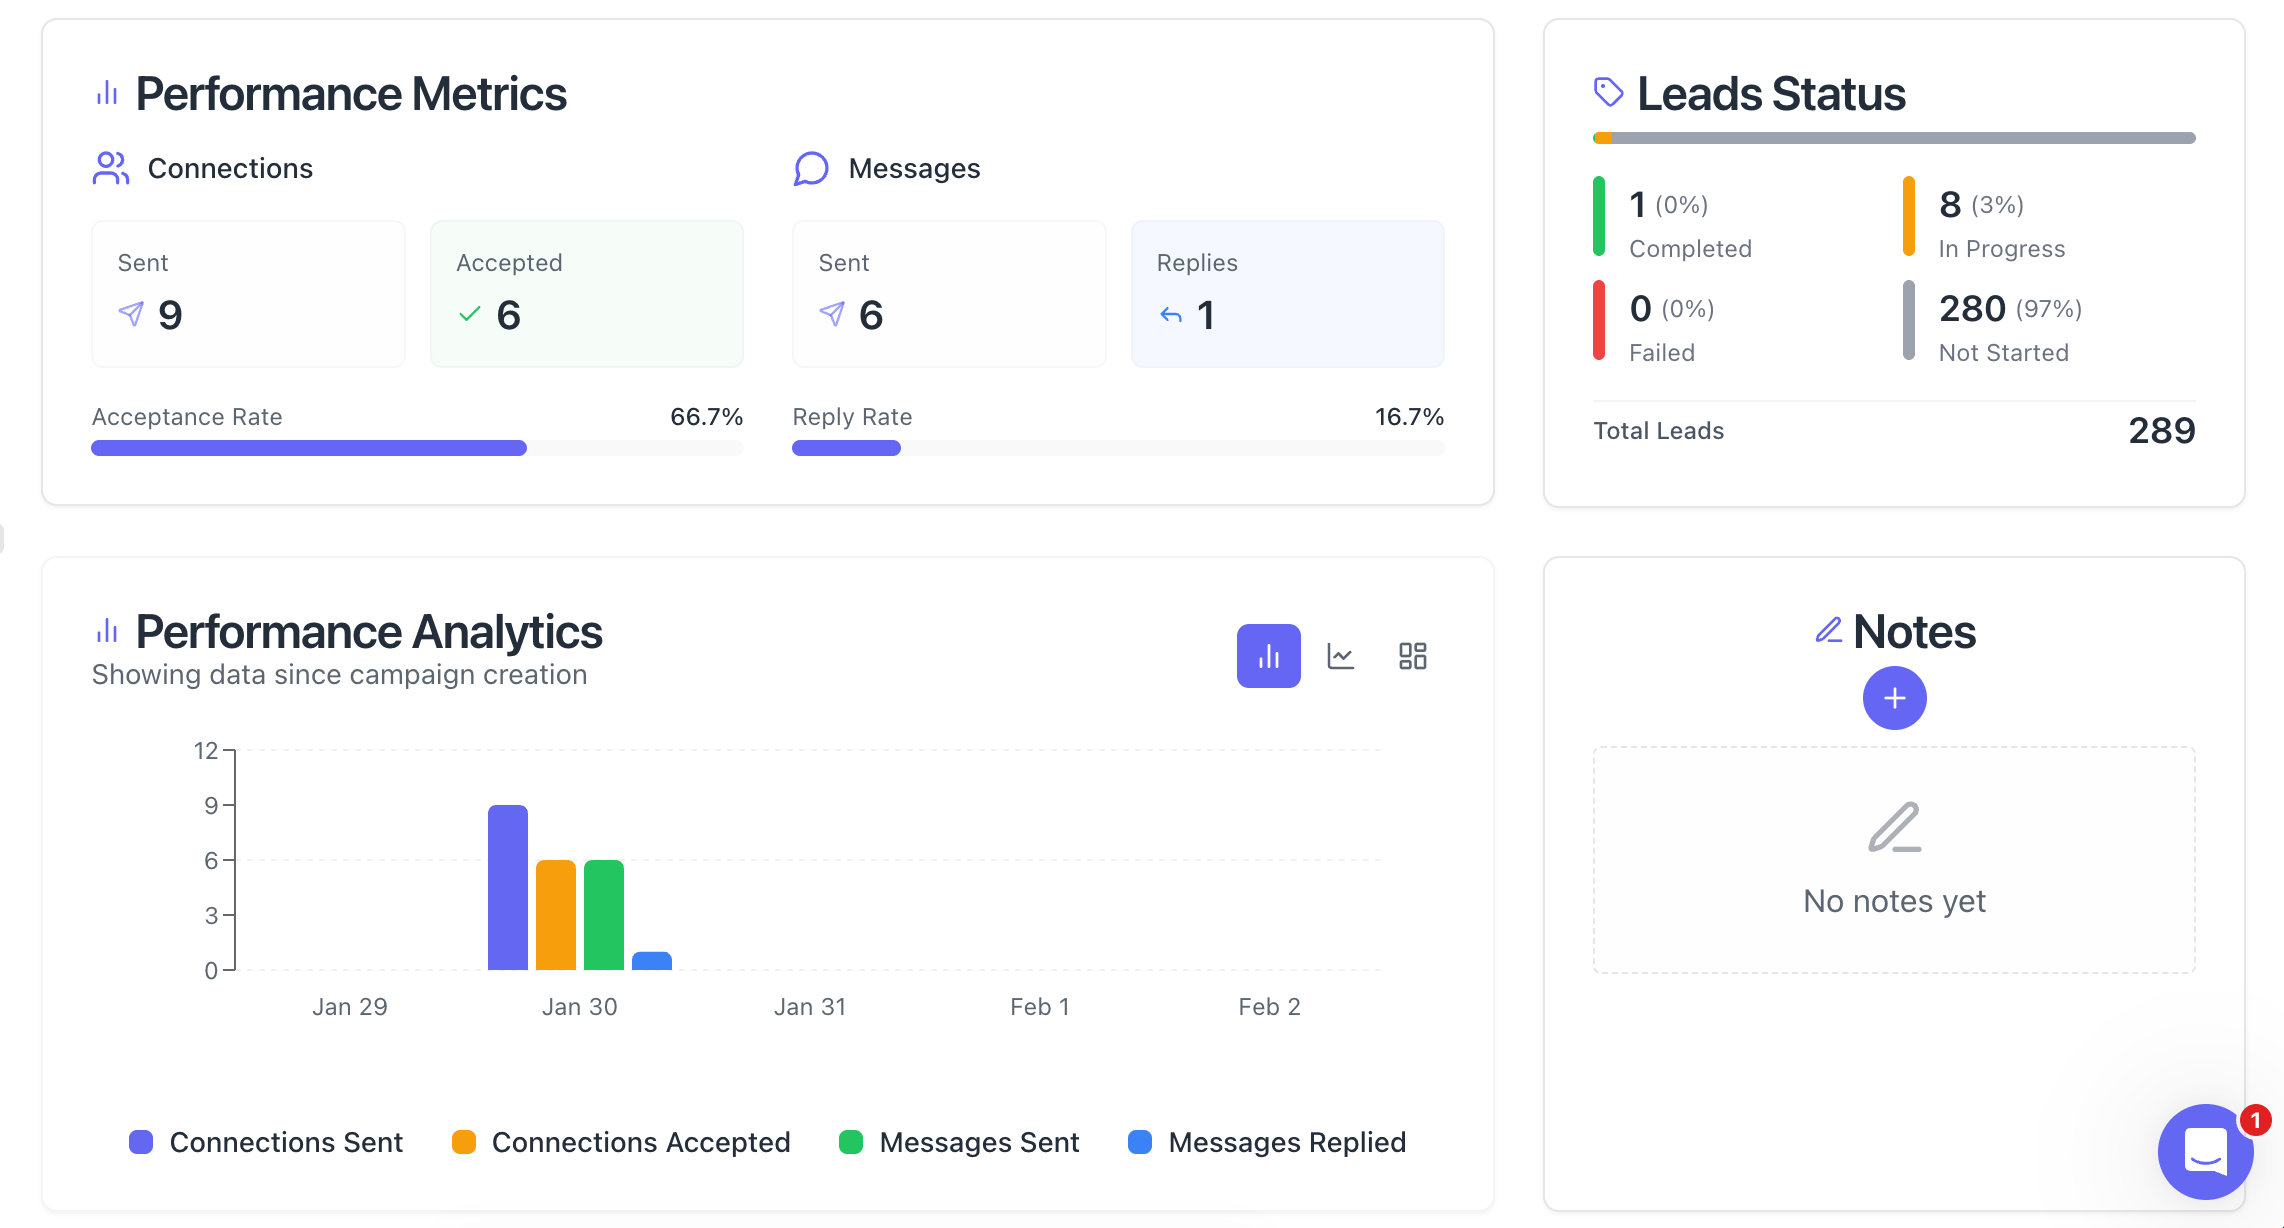Screen dimensions: 2284x1228
Task: Switch to line chart view
Action: pos(1340,656)
